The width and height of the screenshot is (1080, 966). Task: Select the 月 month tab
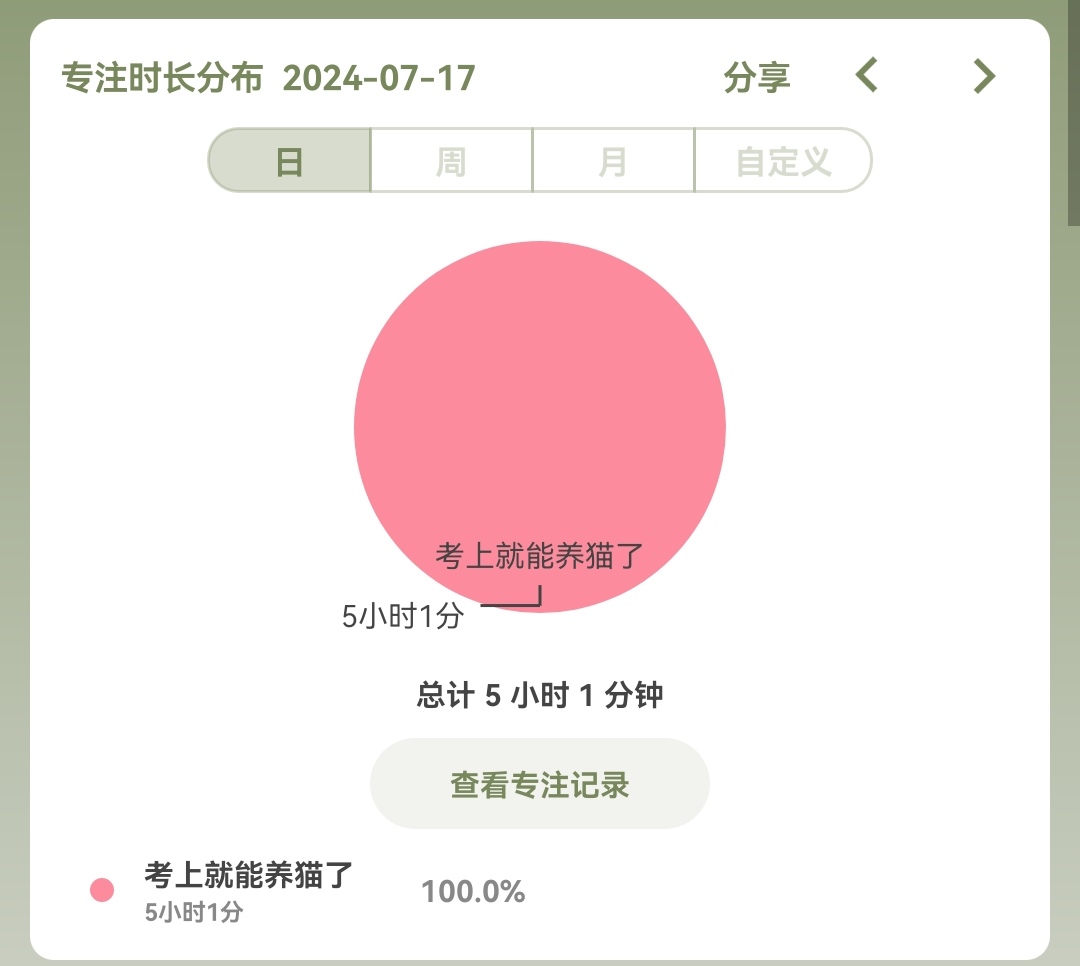[x=613, y=160]
